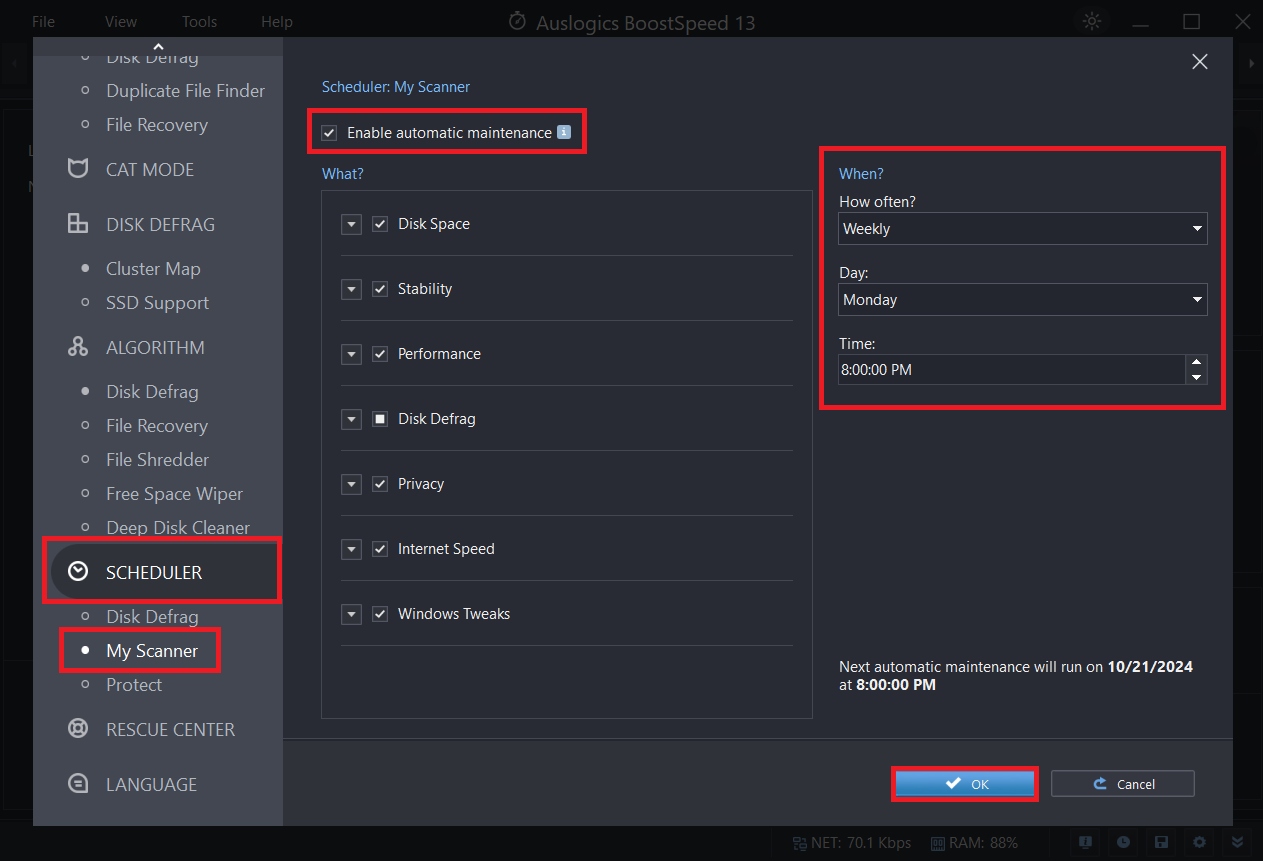
Task: Select the SCHEDULER section label
Action: (x=154, y=573)
